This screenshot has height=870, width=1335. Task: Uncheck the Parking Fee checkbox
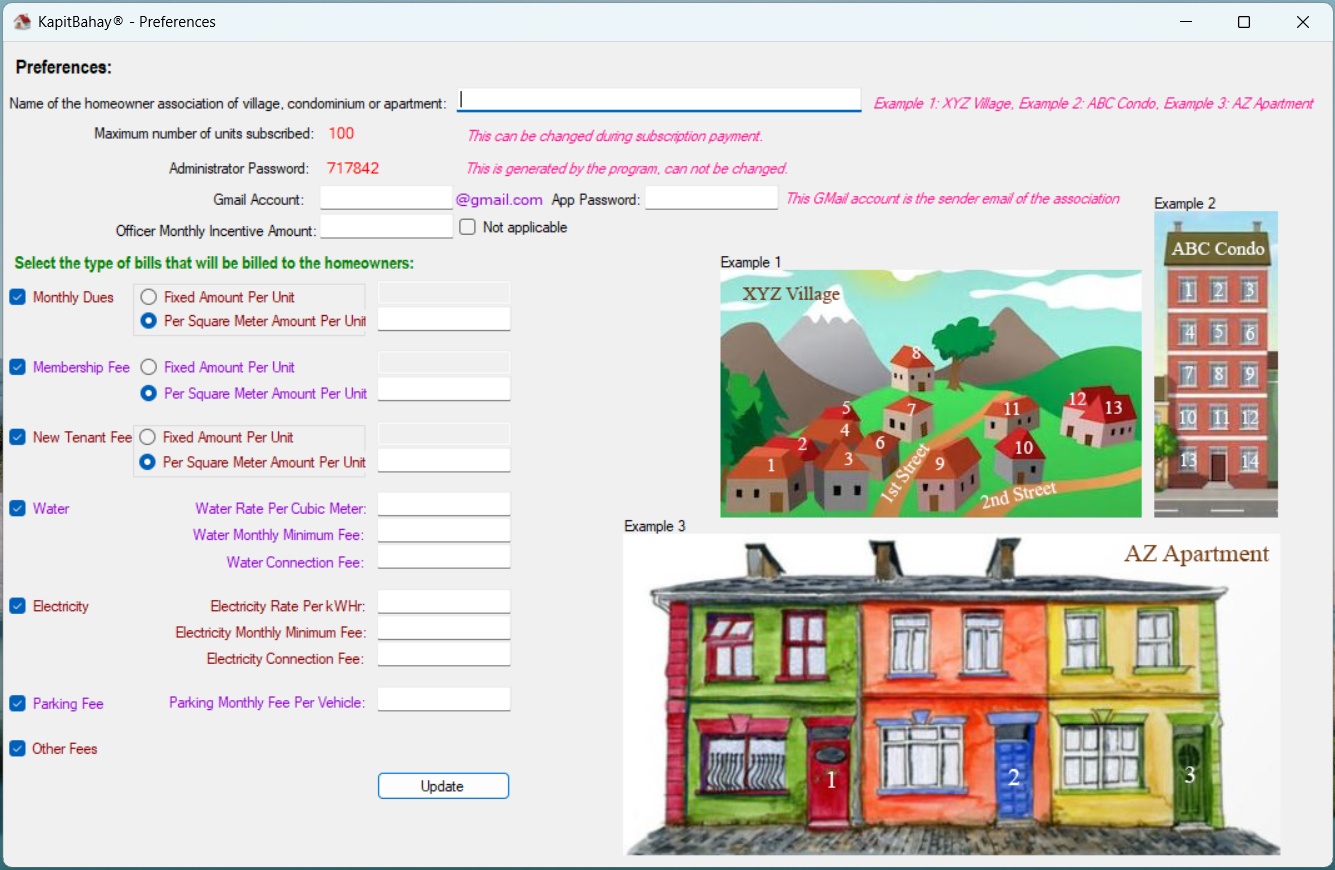point(18,703)
